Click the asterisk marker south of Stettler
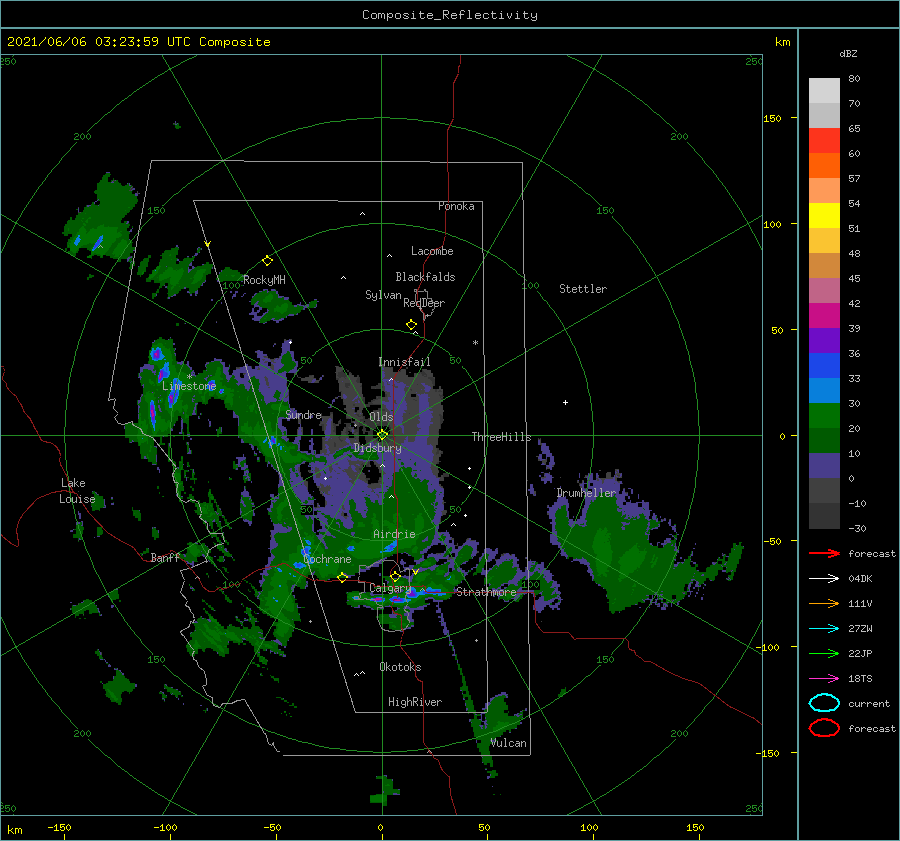This screenshot has height=841, width=900. (x=475, y=343)
